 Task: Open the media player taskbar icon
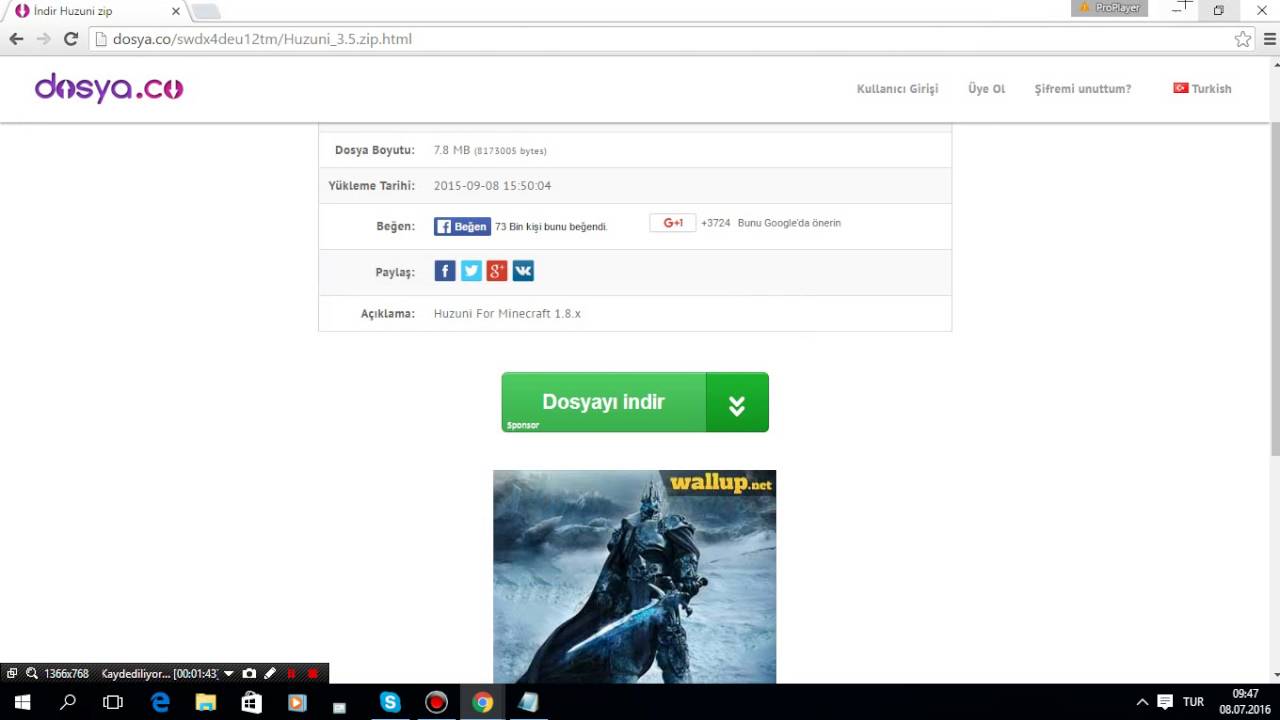[x=297, y=703]
